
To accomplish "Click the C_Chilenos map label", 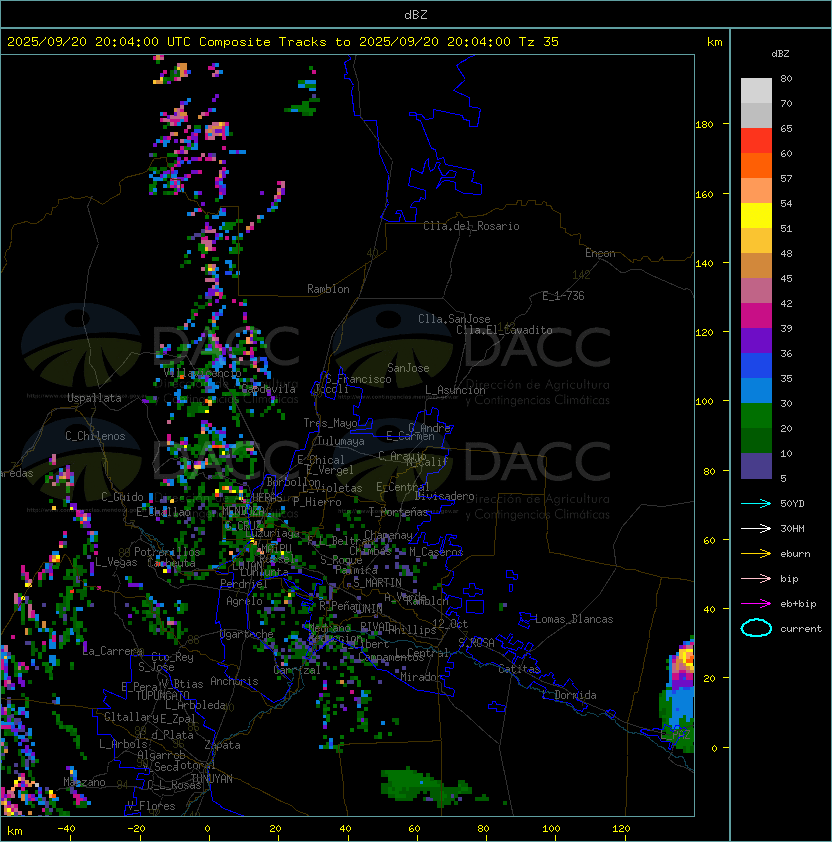I will 95,436.
